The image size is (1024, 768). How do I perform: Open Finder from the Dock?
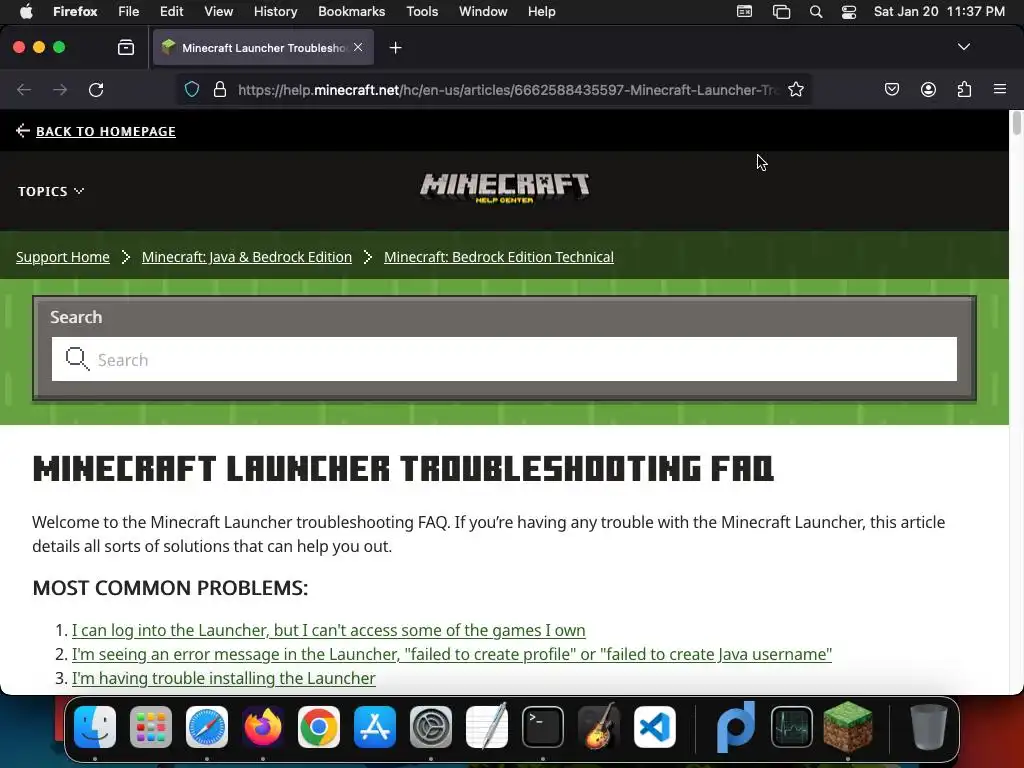pos(95,727)
